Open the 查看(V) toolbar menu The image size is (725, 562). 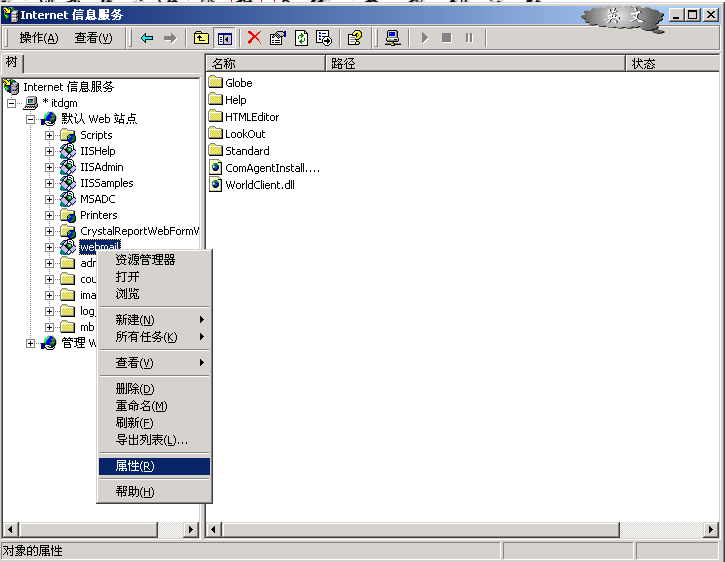(93, 38)
